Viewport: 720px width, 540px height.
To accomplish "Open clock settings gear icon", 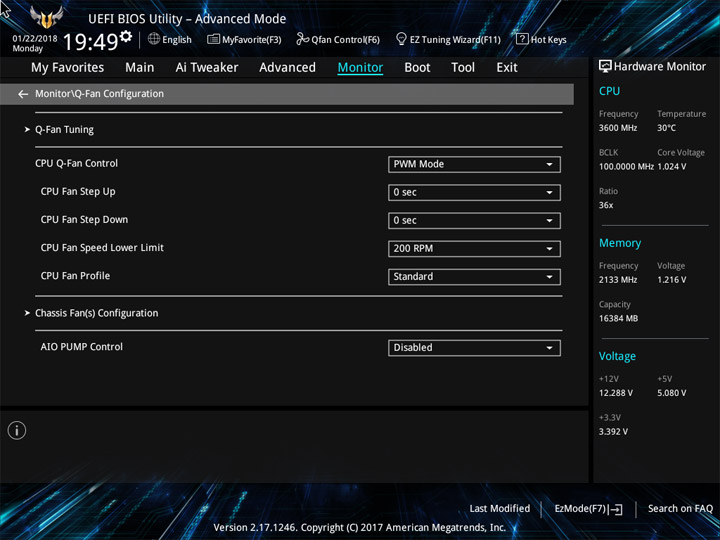I will [126, 36].
